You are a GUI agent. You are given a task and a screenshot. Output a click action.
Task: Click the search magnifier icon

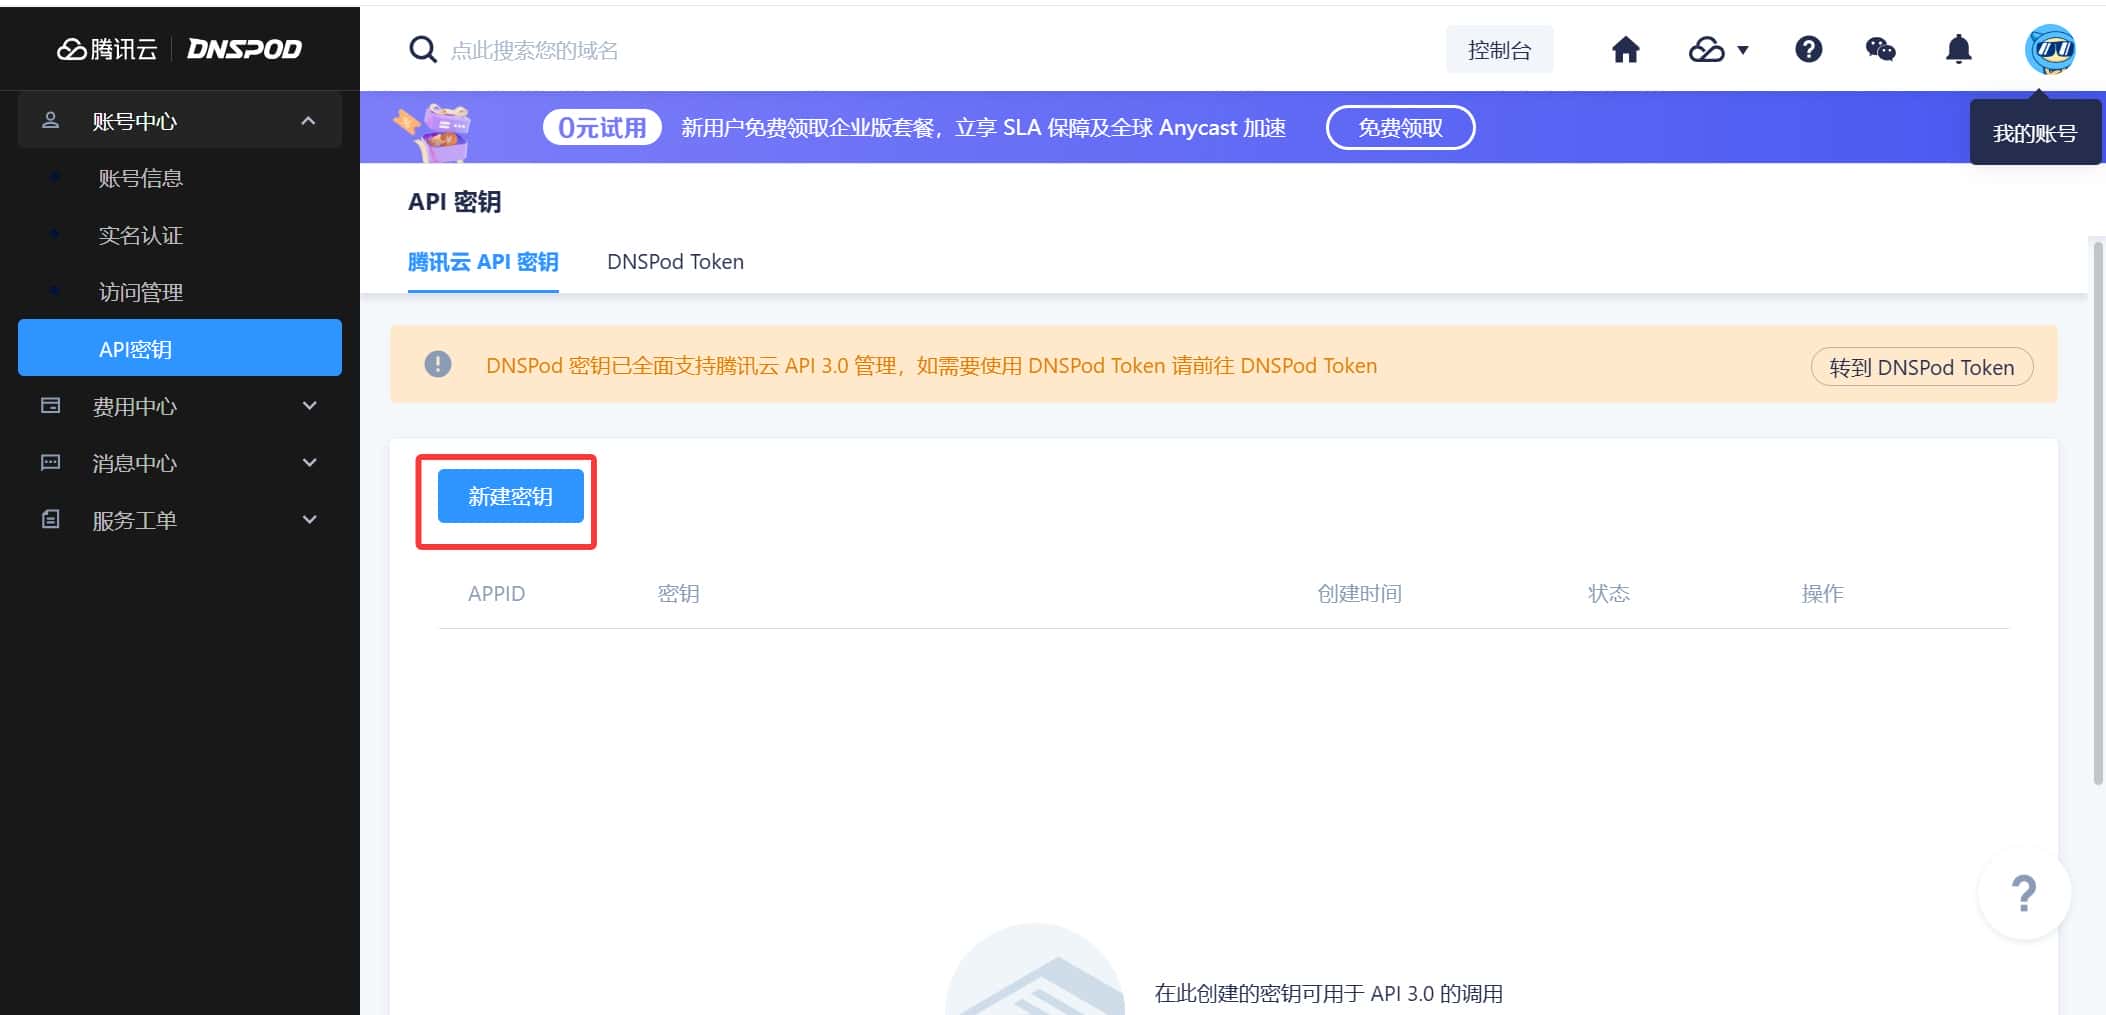[423, 50]
